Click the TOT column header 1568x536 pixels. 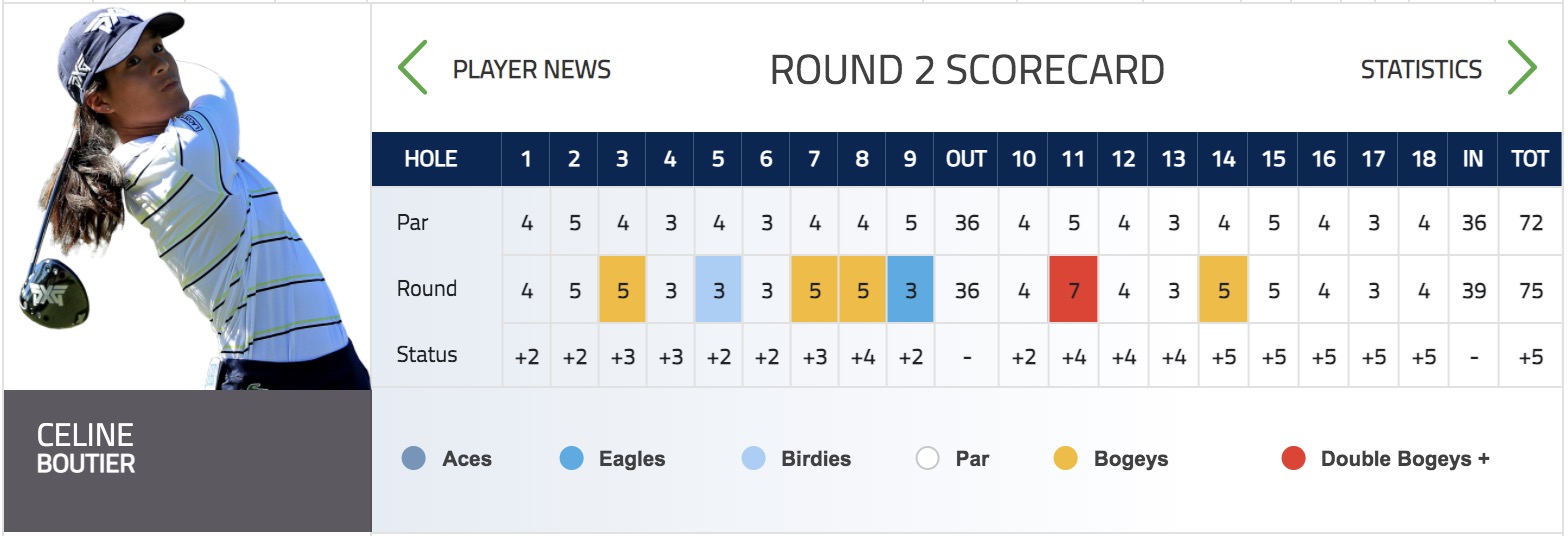click(x=1530, y=159)
